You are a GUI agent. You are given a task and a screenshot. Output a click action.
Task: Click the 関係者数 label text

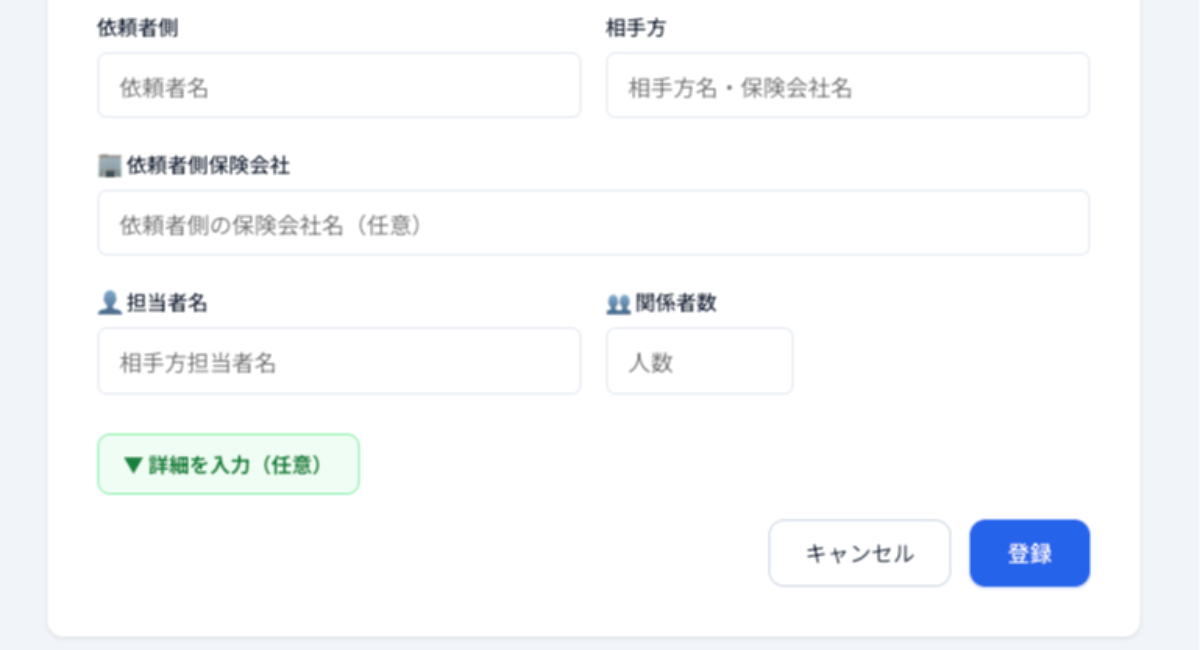point(676,303)
